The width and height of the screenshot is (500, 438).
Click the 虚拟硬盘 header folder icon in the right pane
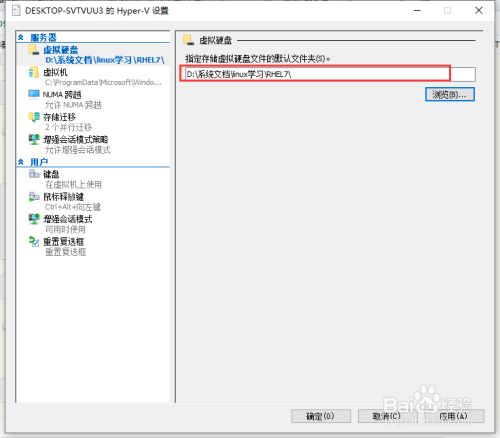[x=188, y=40]
